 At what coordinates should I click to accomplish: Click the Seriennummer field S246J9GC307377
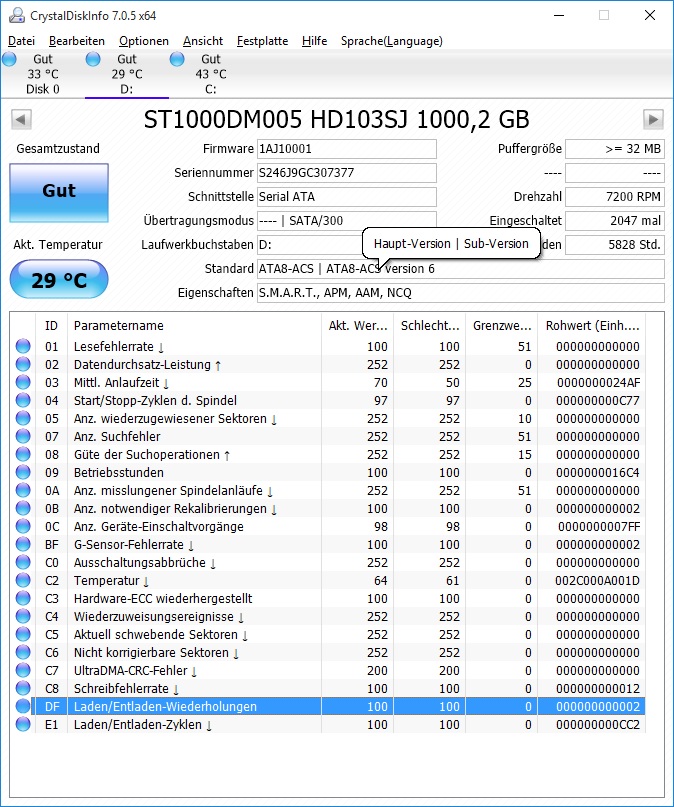[x=347, y=173]
